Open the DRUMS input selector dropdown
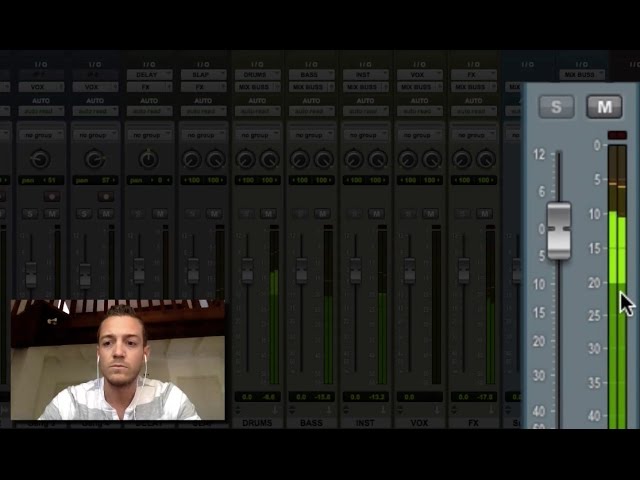The image size is (640, 480). (258, 75)
